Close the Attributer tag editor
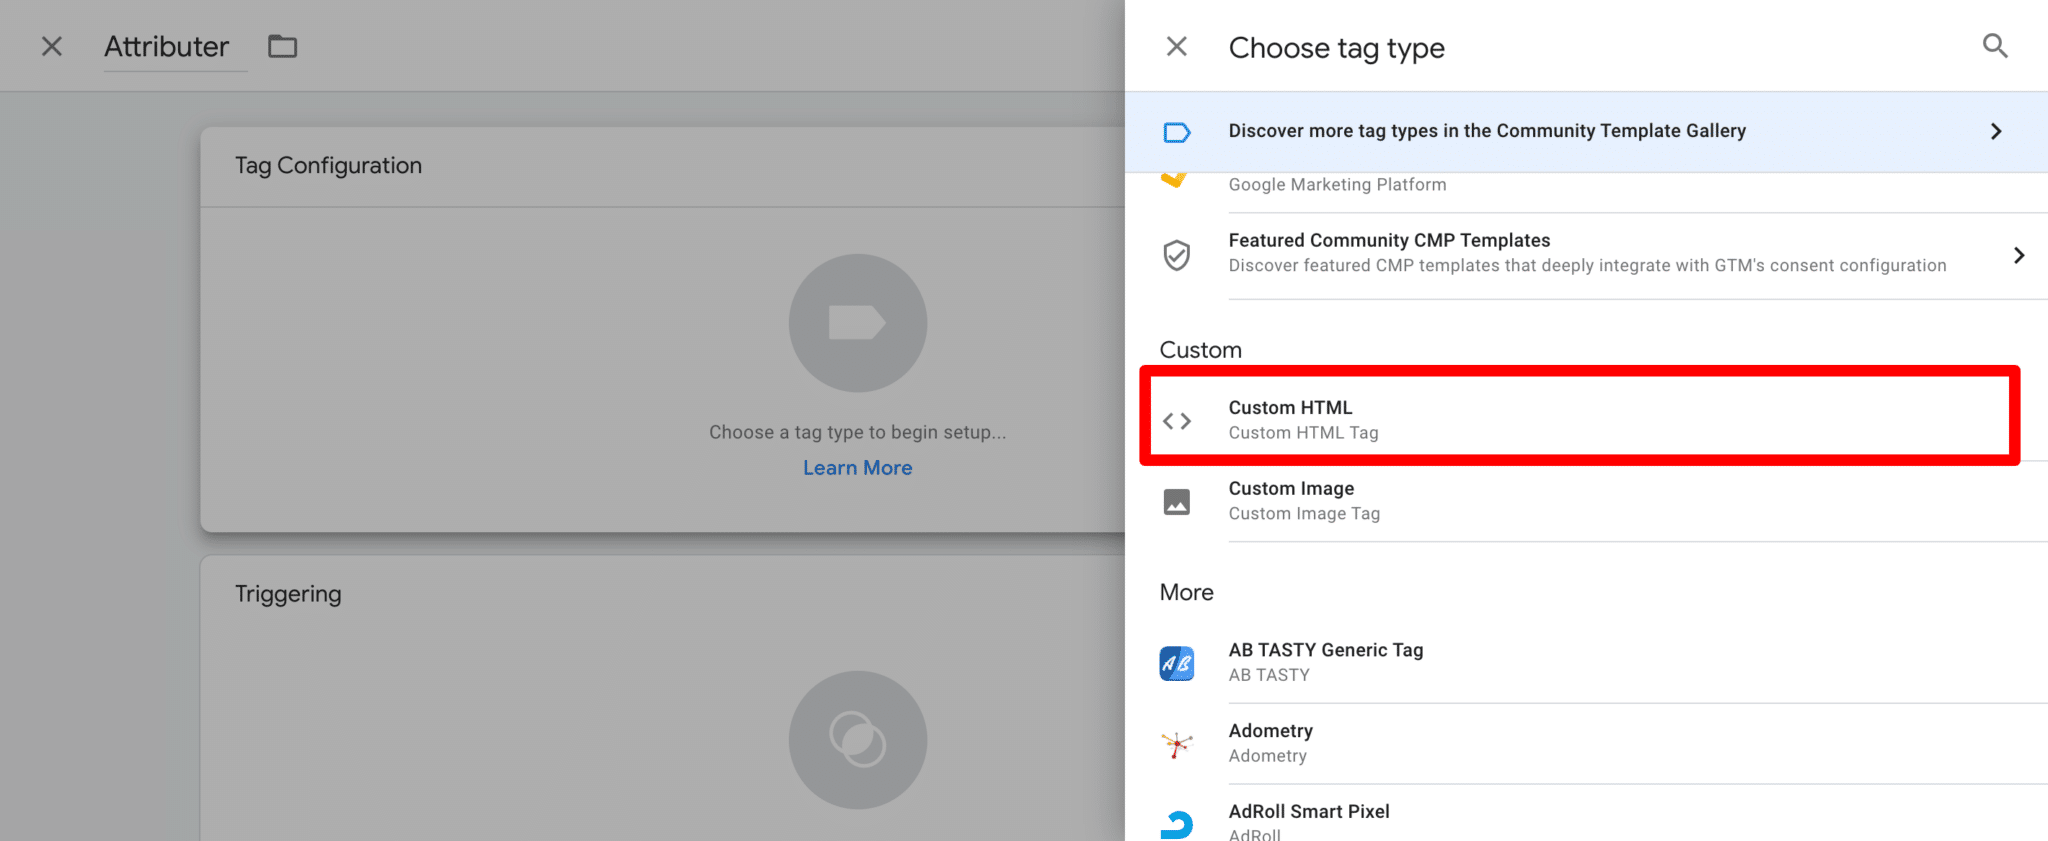 point(52,46)
